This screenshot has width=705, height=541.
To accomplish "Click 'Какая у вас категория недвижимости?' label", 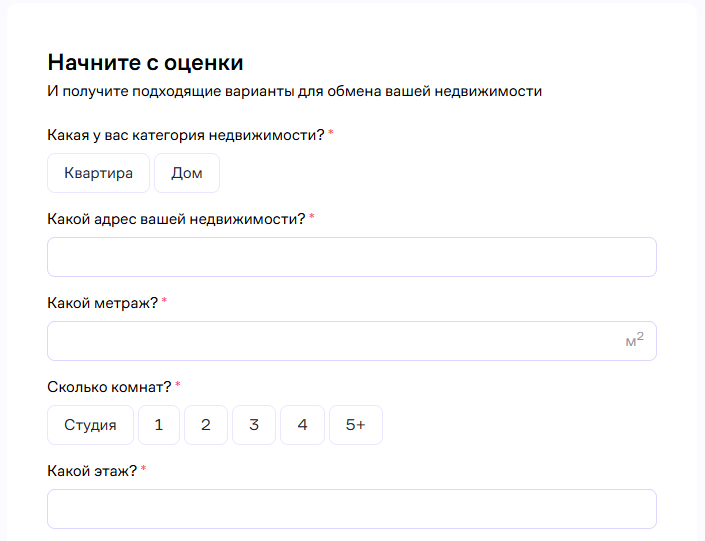I will point(185,134).
